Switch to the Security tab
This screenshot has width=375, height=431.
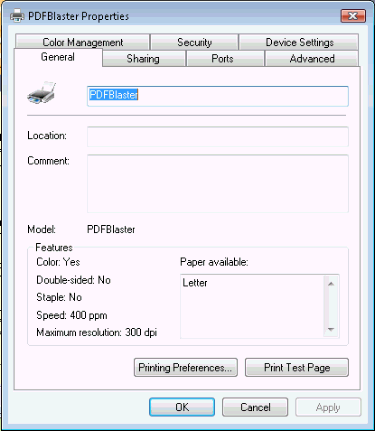point(194,42)
